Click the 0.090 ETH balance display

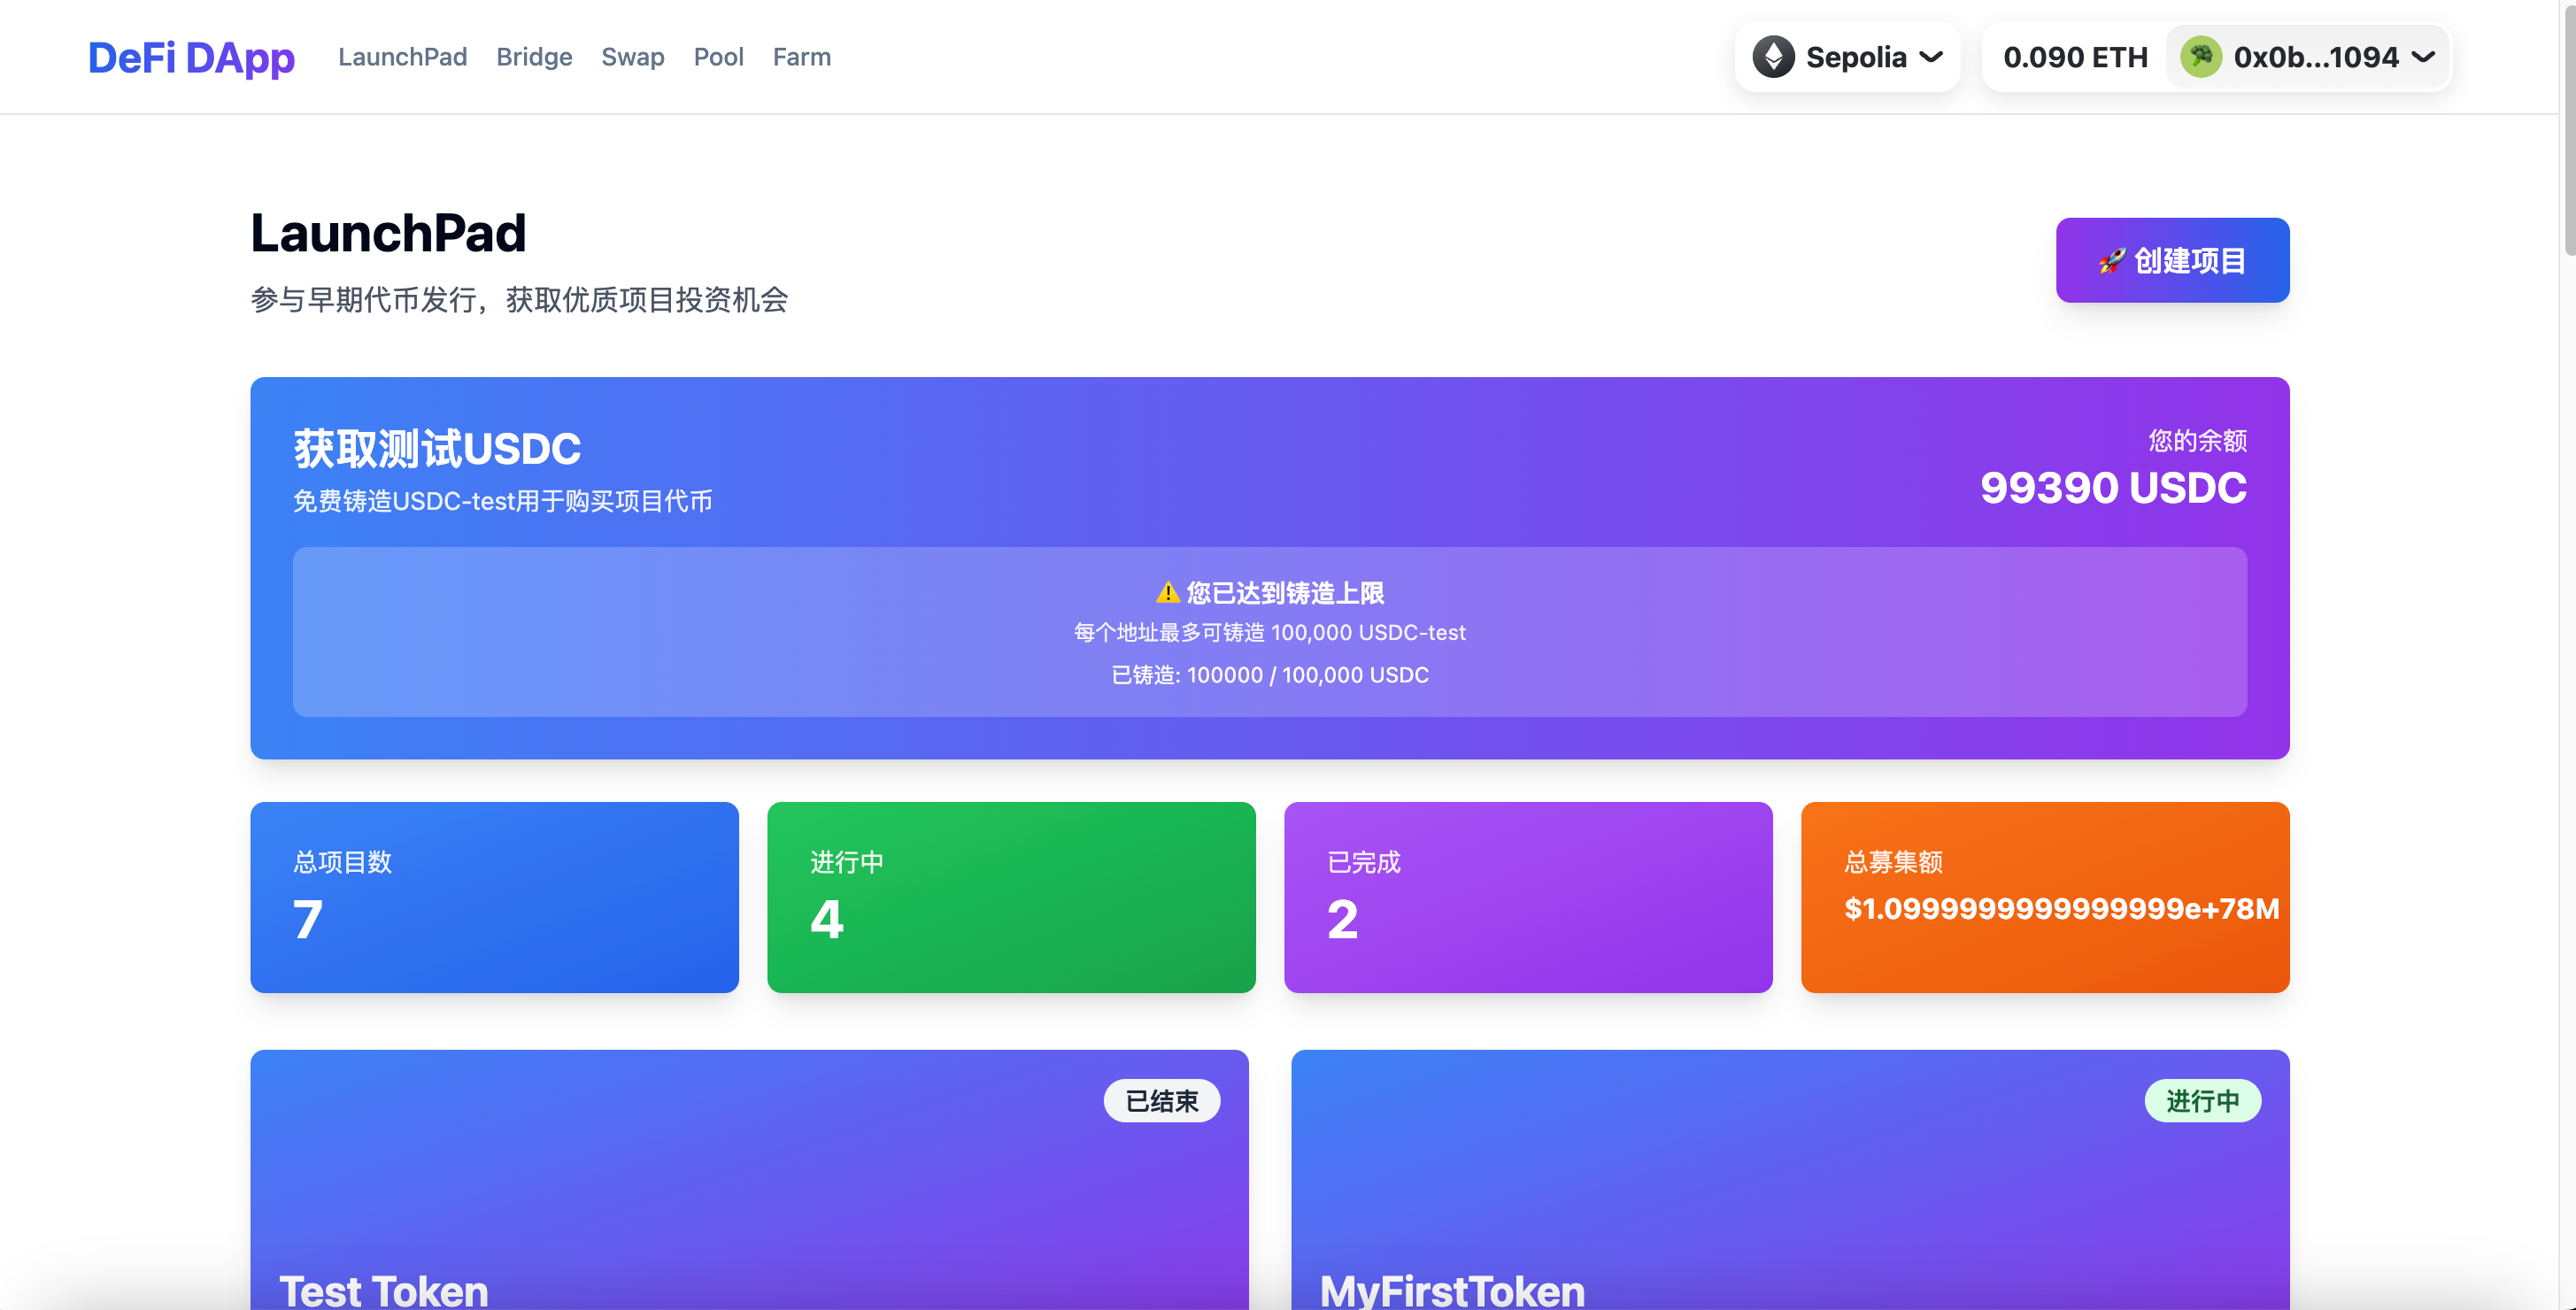click(2075, 57)
